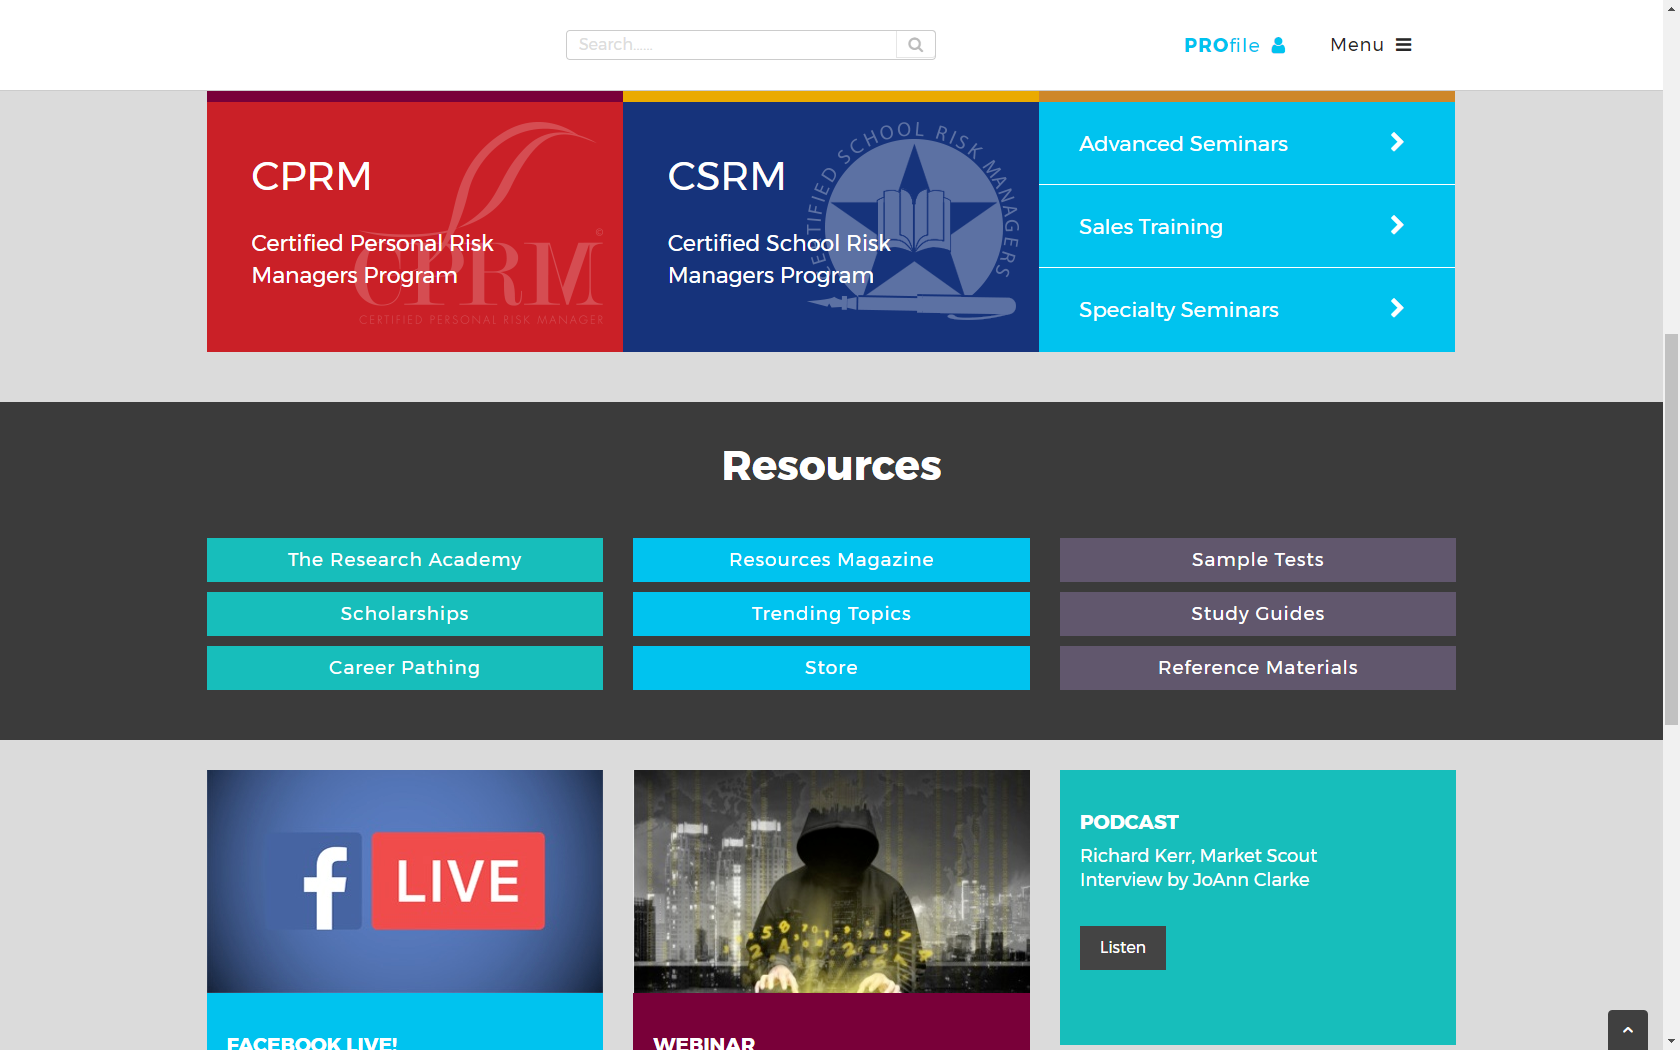This screenshot has height=1050, width=1680.
Task: Click the search magnifier icon button
Action: [915, 45]
